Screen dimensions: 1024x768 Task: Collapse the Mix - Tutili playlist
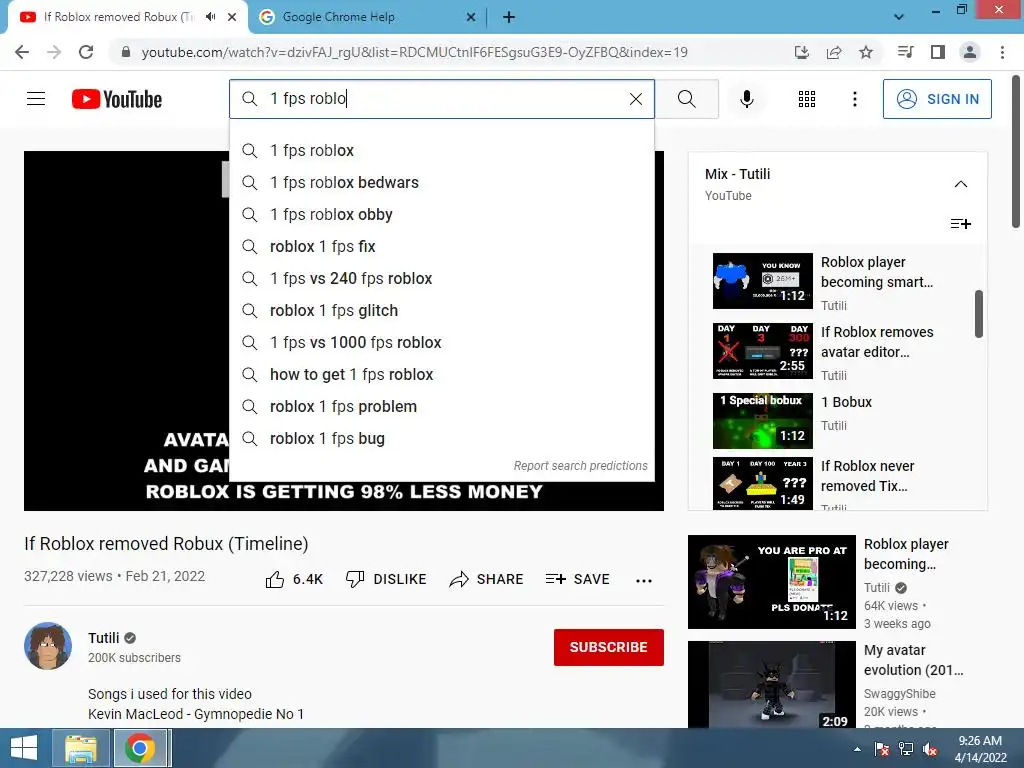click(961, 184)
